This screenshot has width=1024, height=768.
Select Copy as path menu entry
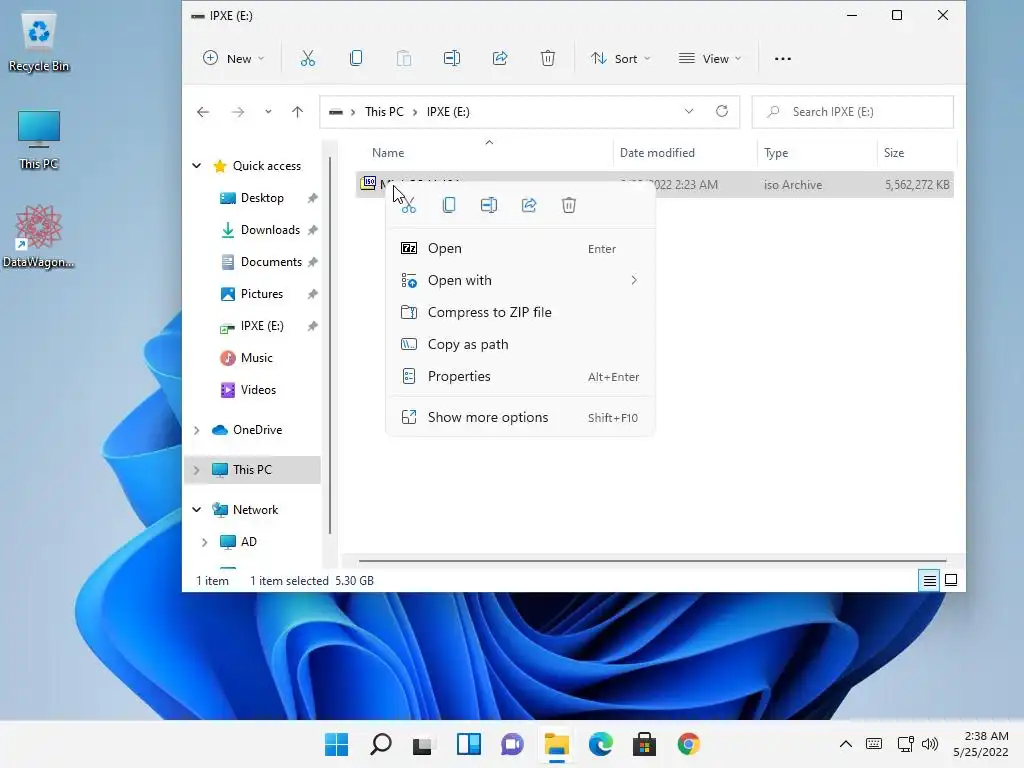(x=520, y=344)
